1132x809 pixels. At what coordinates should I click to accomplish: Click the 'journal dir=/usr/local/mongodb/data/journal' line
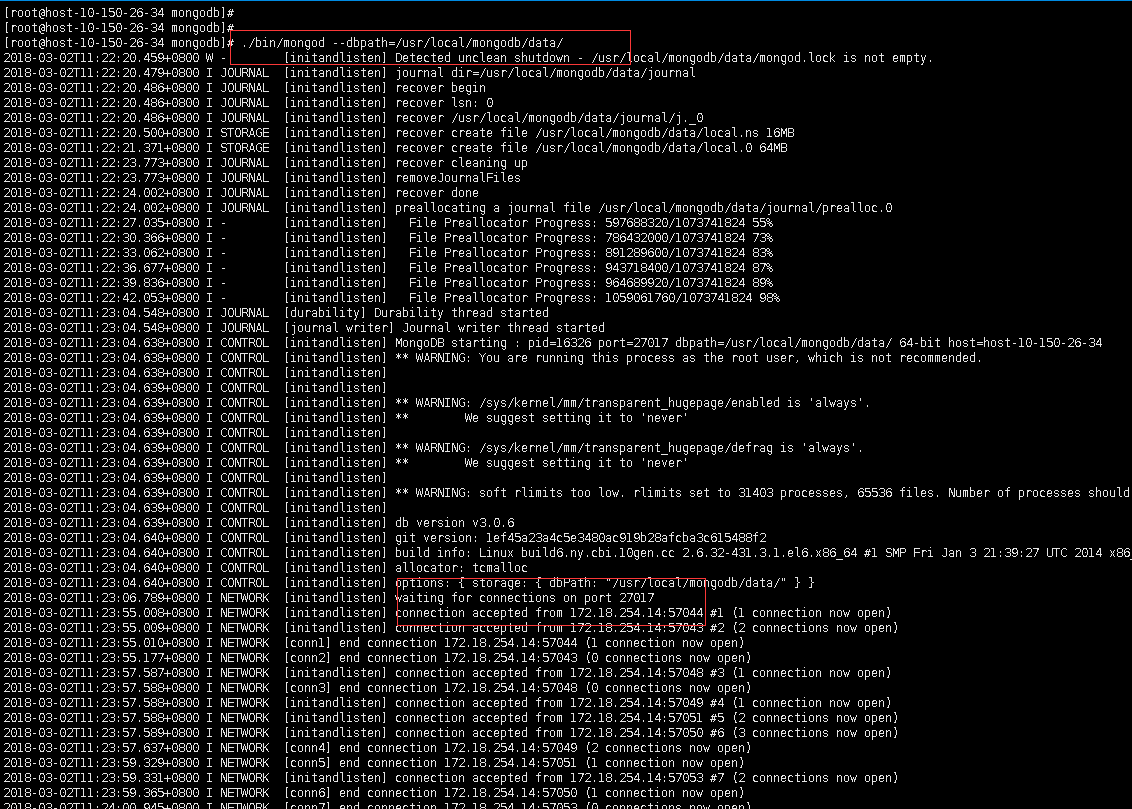point(349,73)
